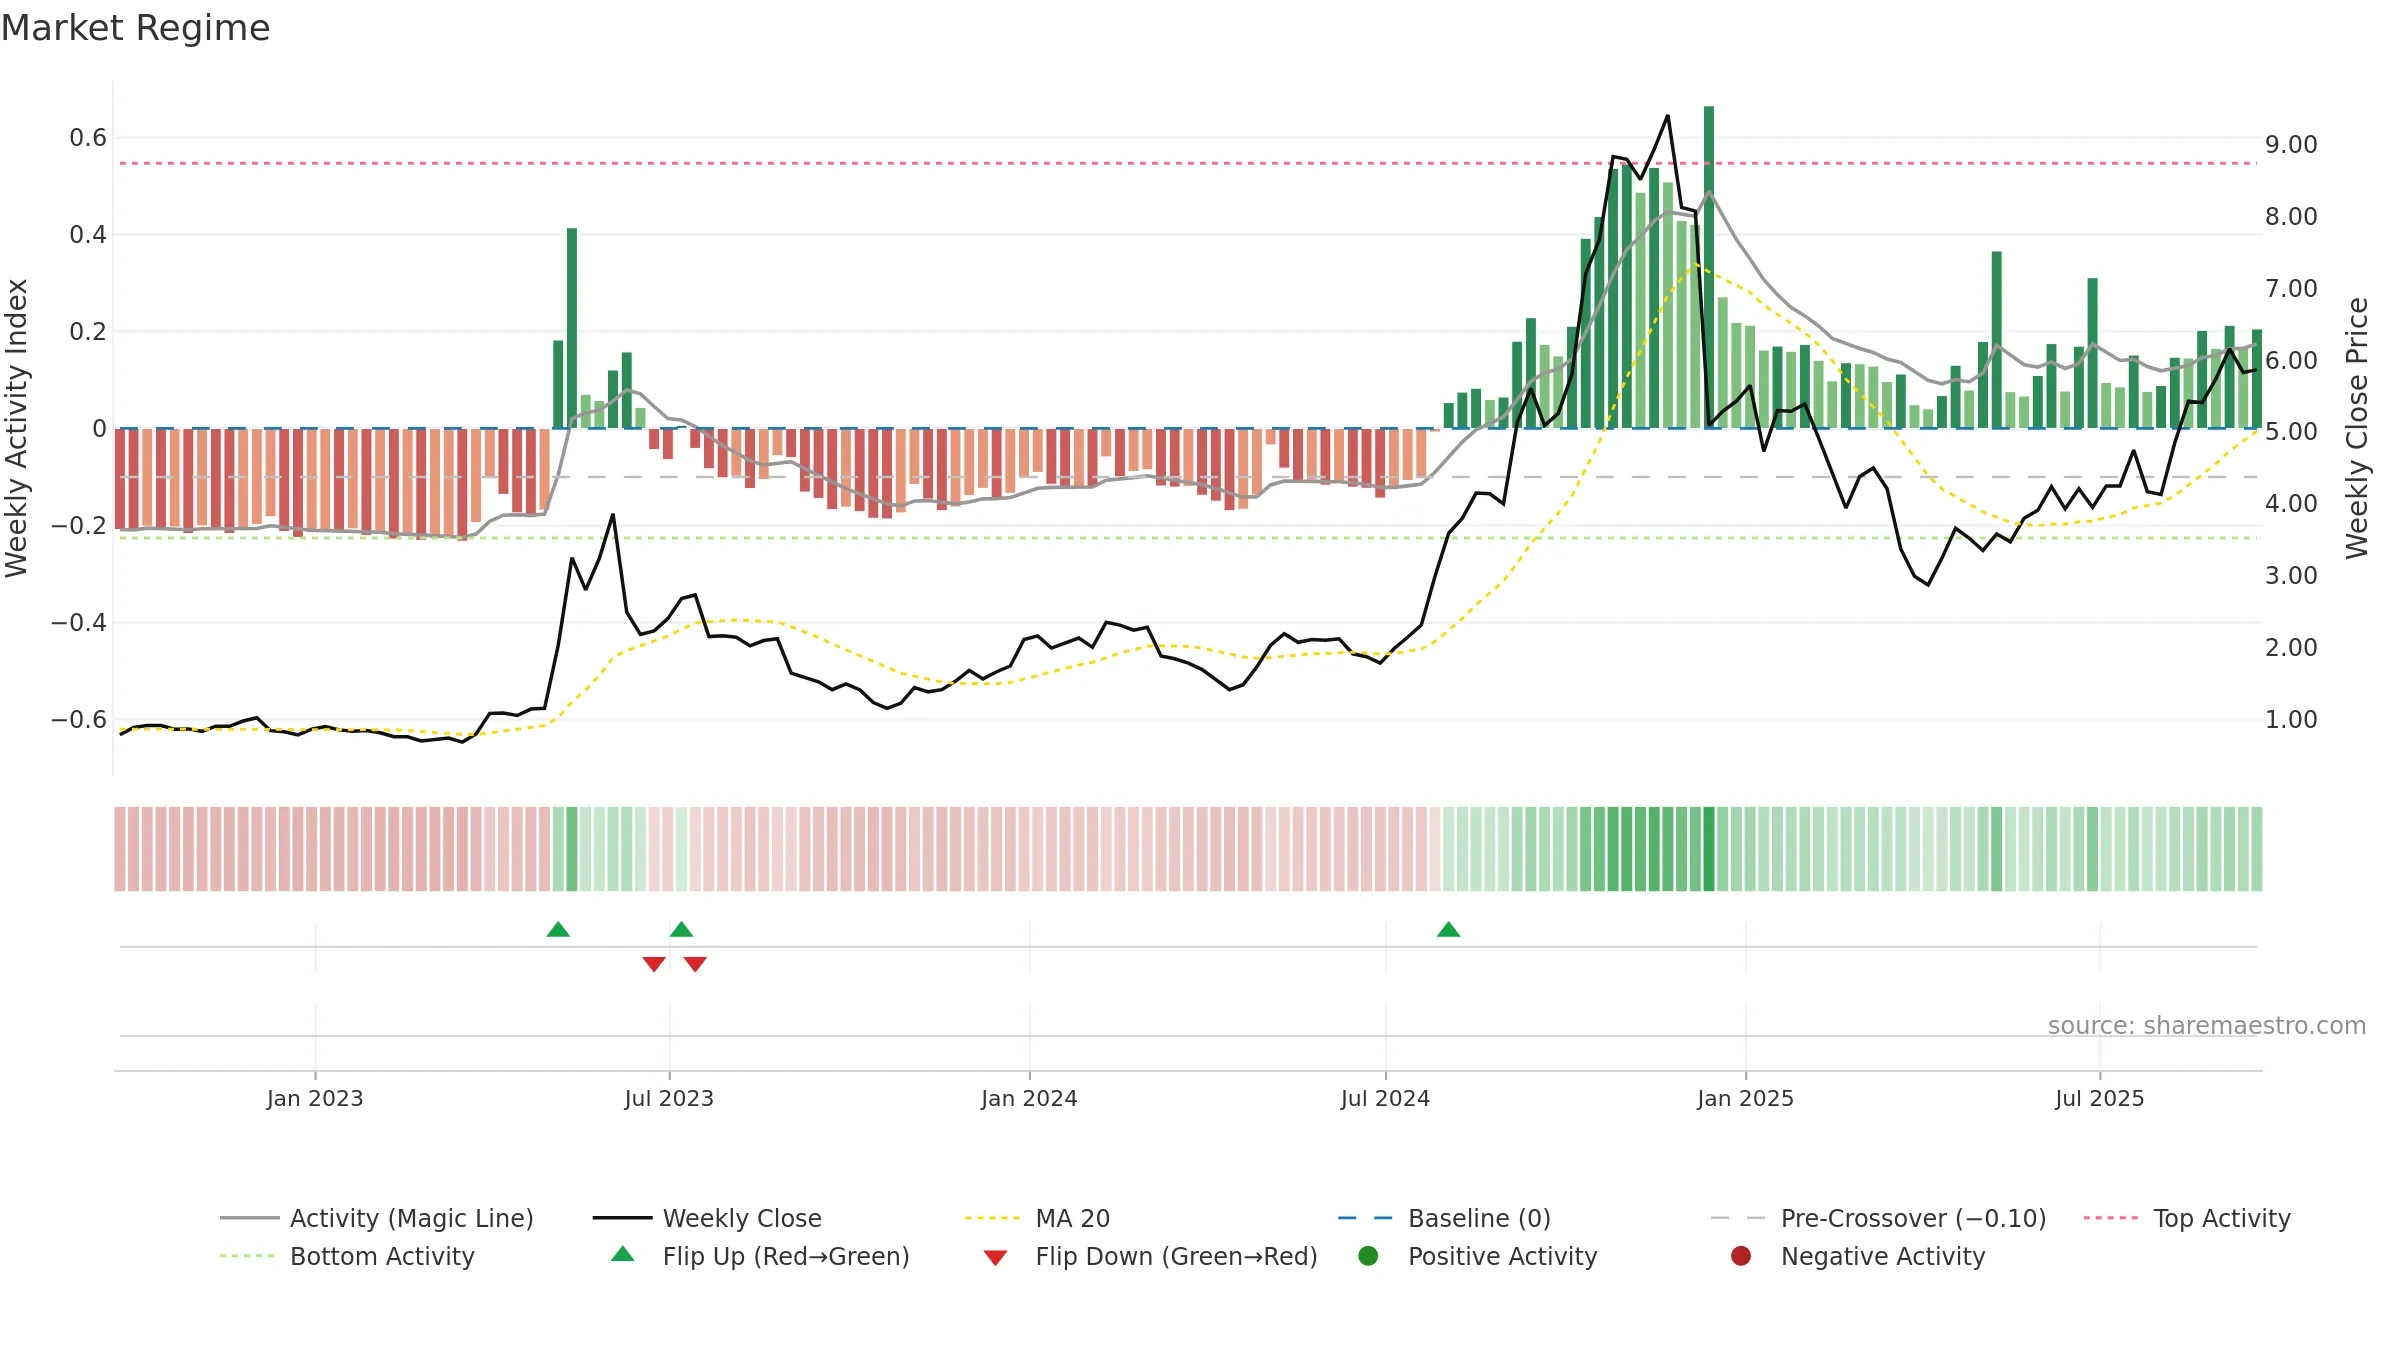Click the Bottom Activity legend entry

[x=347, y=1256]
